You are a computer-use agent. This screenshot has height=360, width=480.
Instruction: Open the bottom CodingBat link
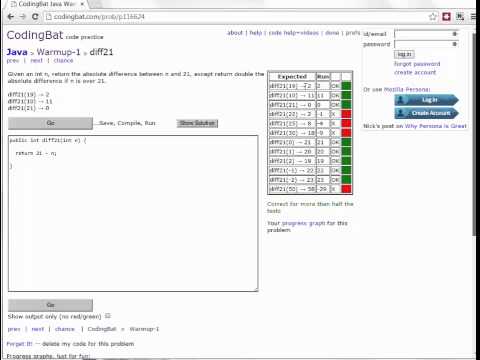(102, 329)
